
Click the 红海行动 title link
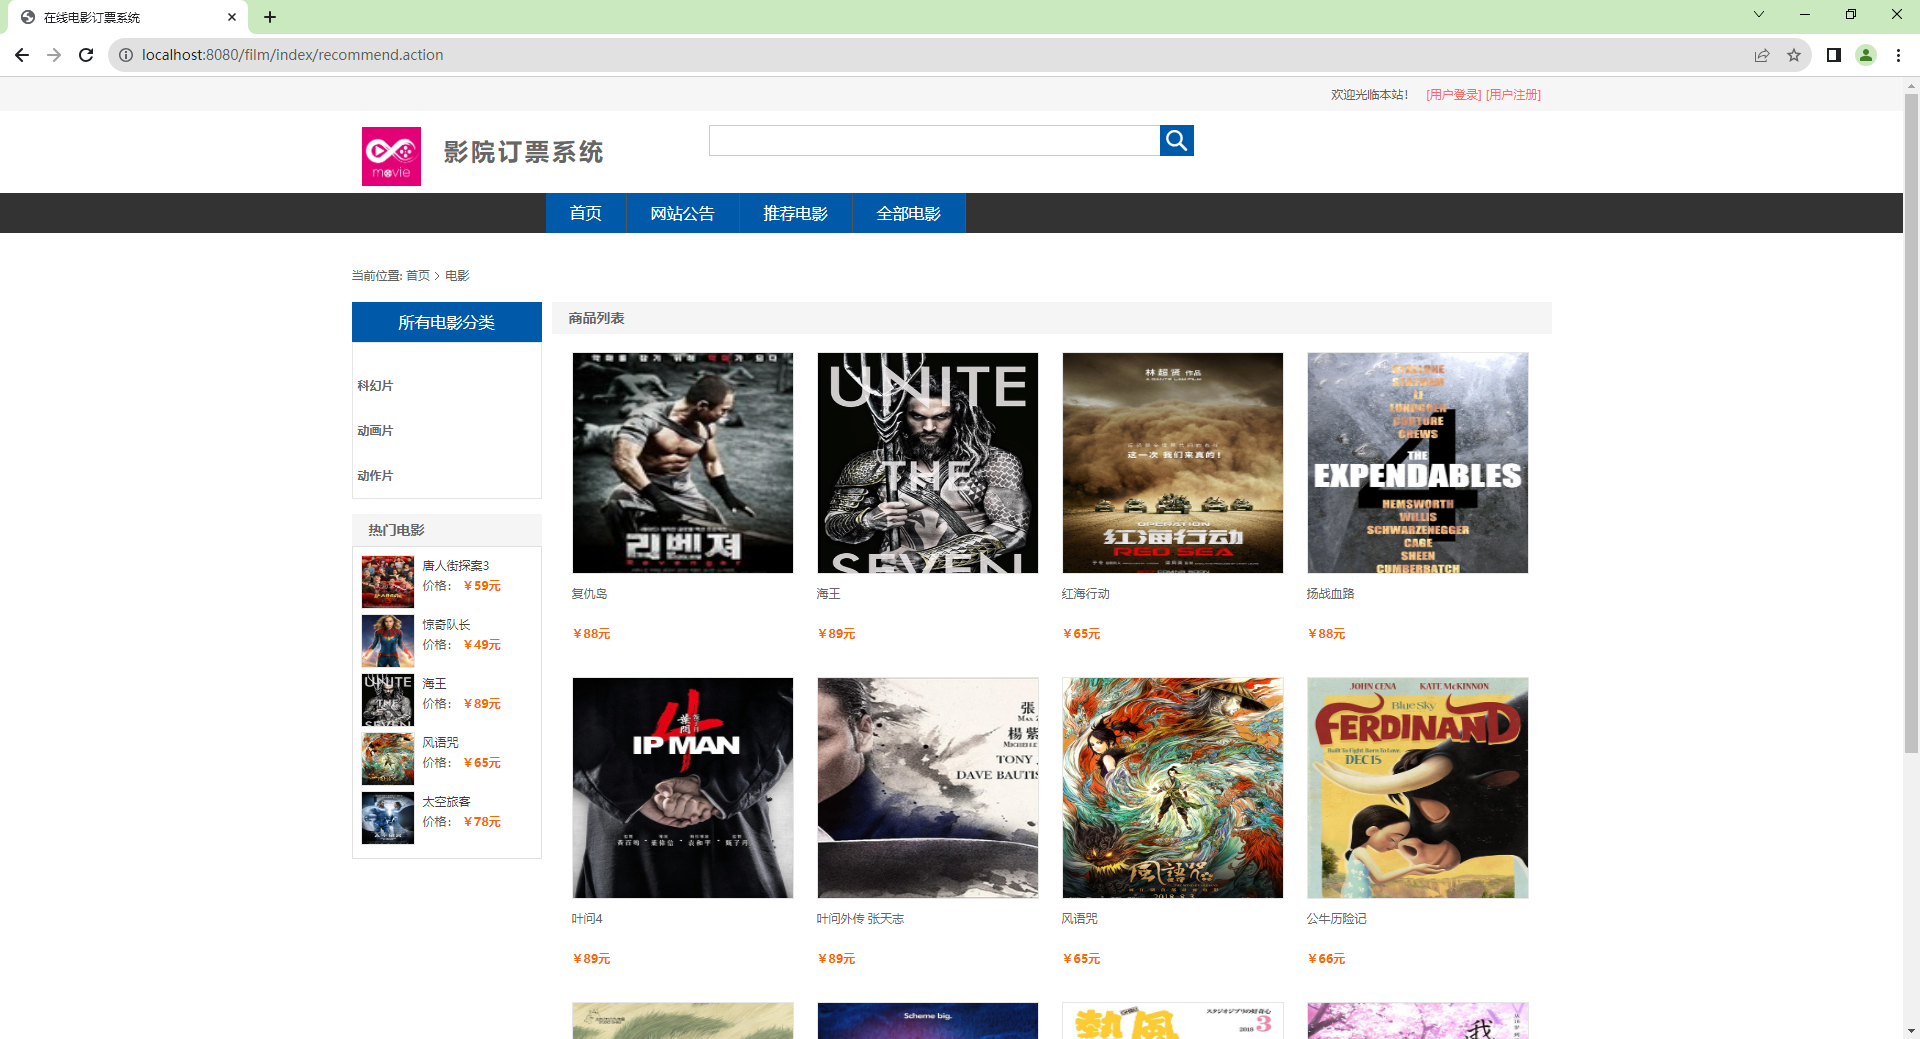[x=1085, y=594]
